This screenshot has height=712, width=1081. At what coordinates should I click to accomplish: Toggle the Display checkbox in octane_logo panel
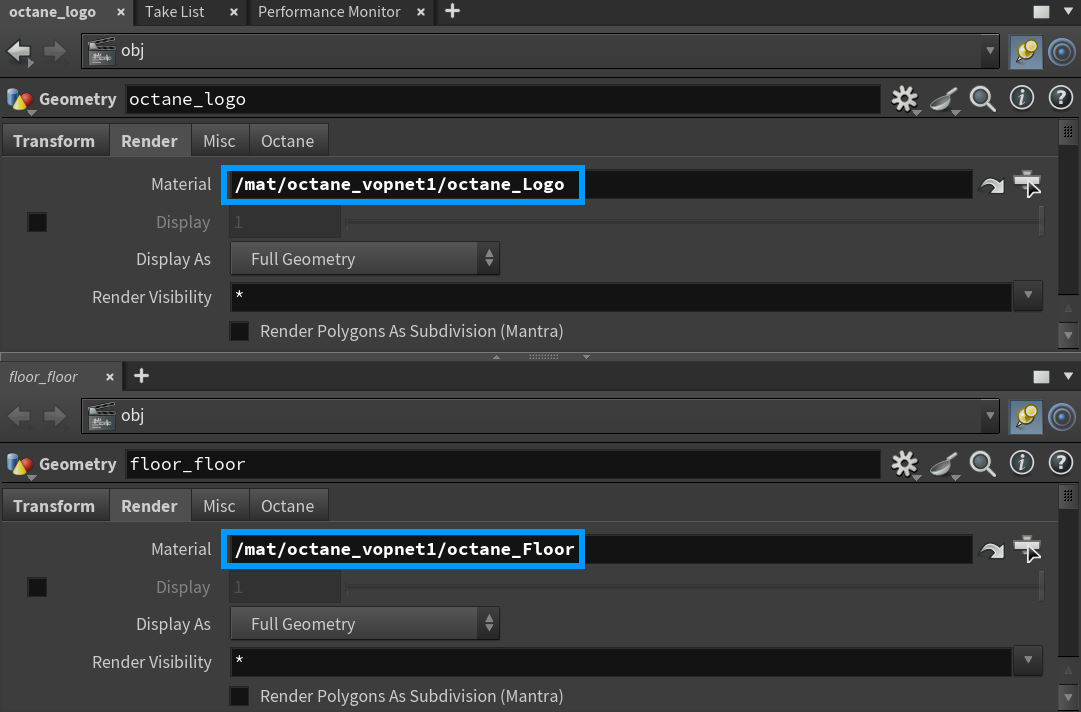pos(37,222)
